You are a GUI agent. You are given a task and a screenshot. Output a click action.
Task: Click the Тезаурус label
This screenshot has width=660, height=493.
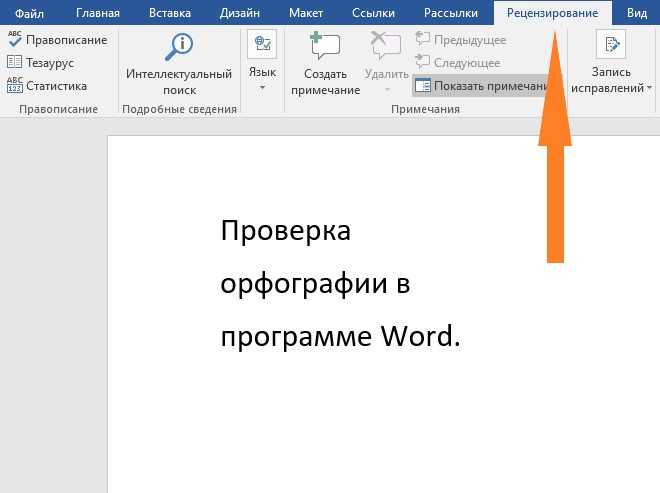[x=50, y=63]
